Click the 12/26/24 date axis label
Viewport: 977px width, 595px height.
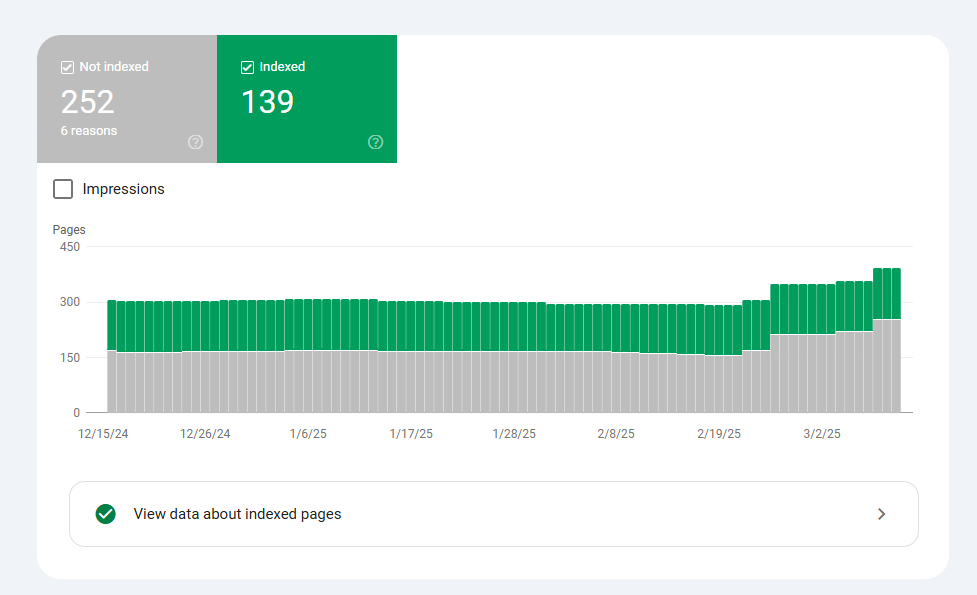(x=205, y=434)
